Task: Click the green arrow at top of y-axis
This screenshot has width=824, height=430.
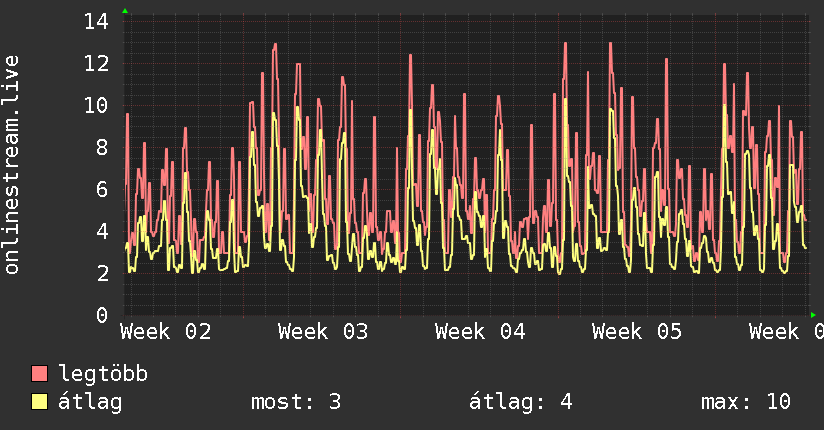Action: 125,11
